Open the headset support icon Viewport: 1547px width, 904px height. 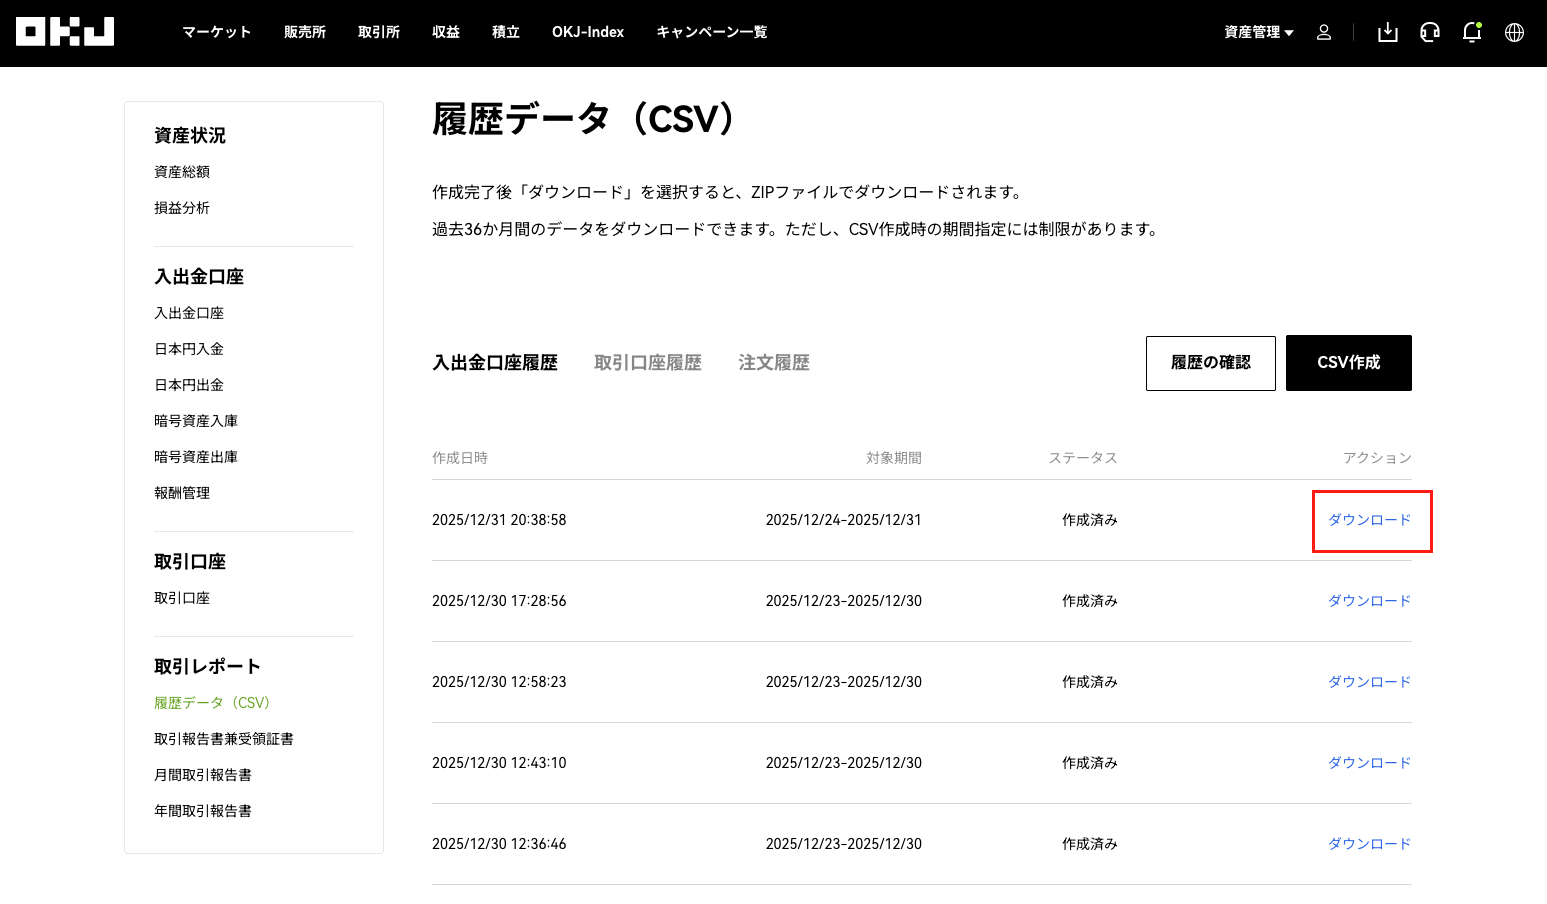pyautogui.click(x=1430, y=32)
